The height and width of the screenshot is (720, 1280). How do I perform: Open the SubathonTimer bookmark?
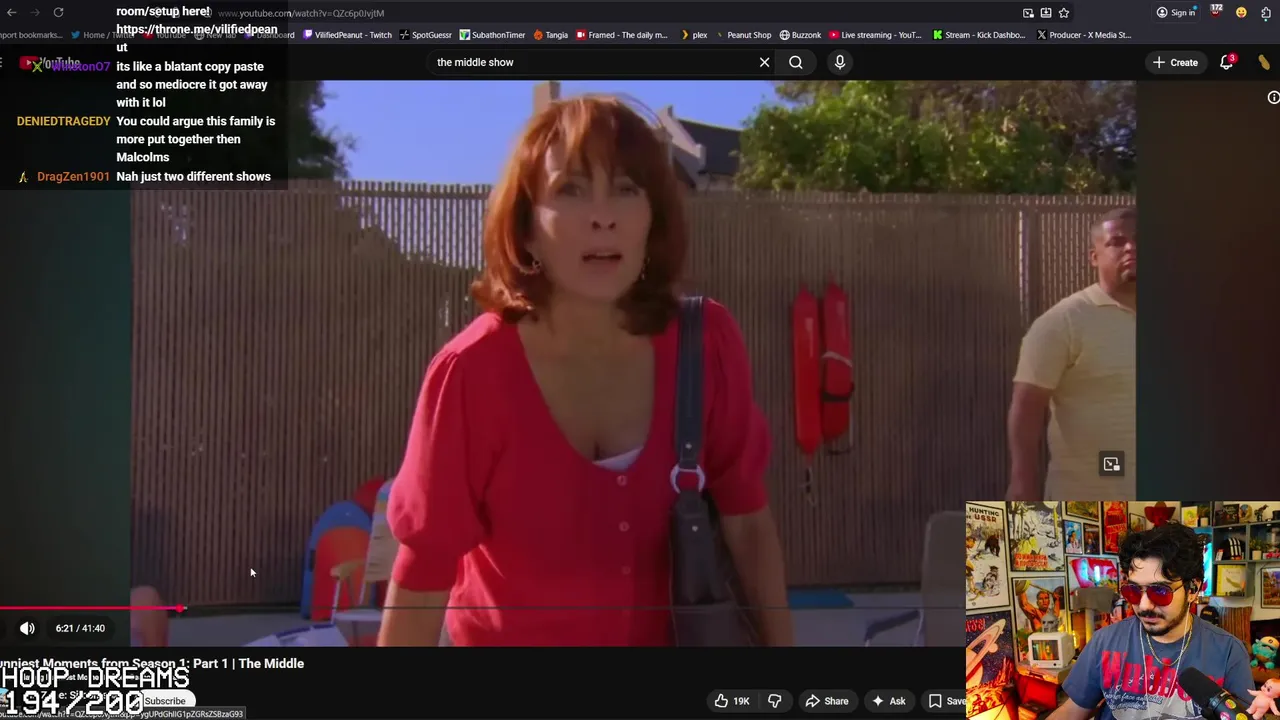click(492, 35)
